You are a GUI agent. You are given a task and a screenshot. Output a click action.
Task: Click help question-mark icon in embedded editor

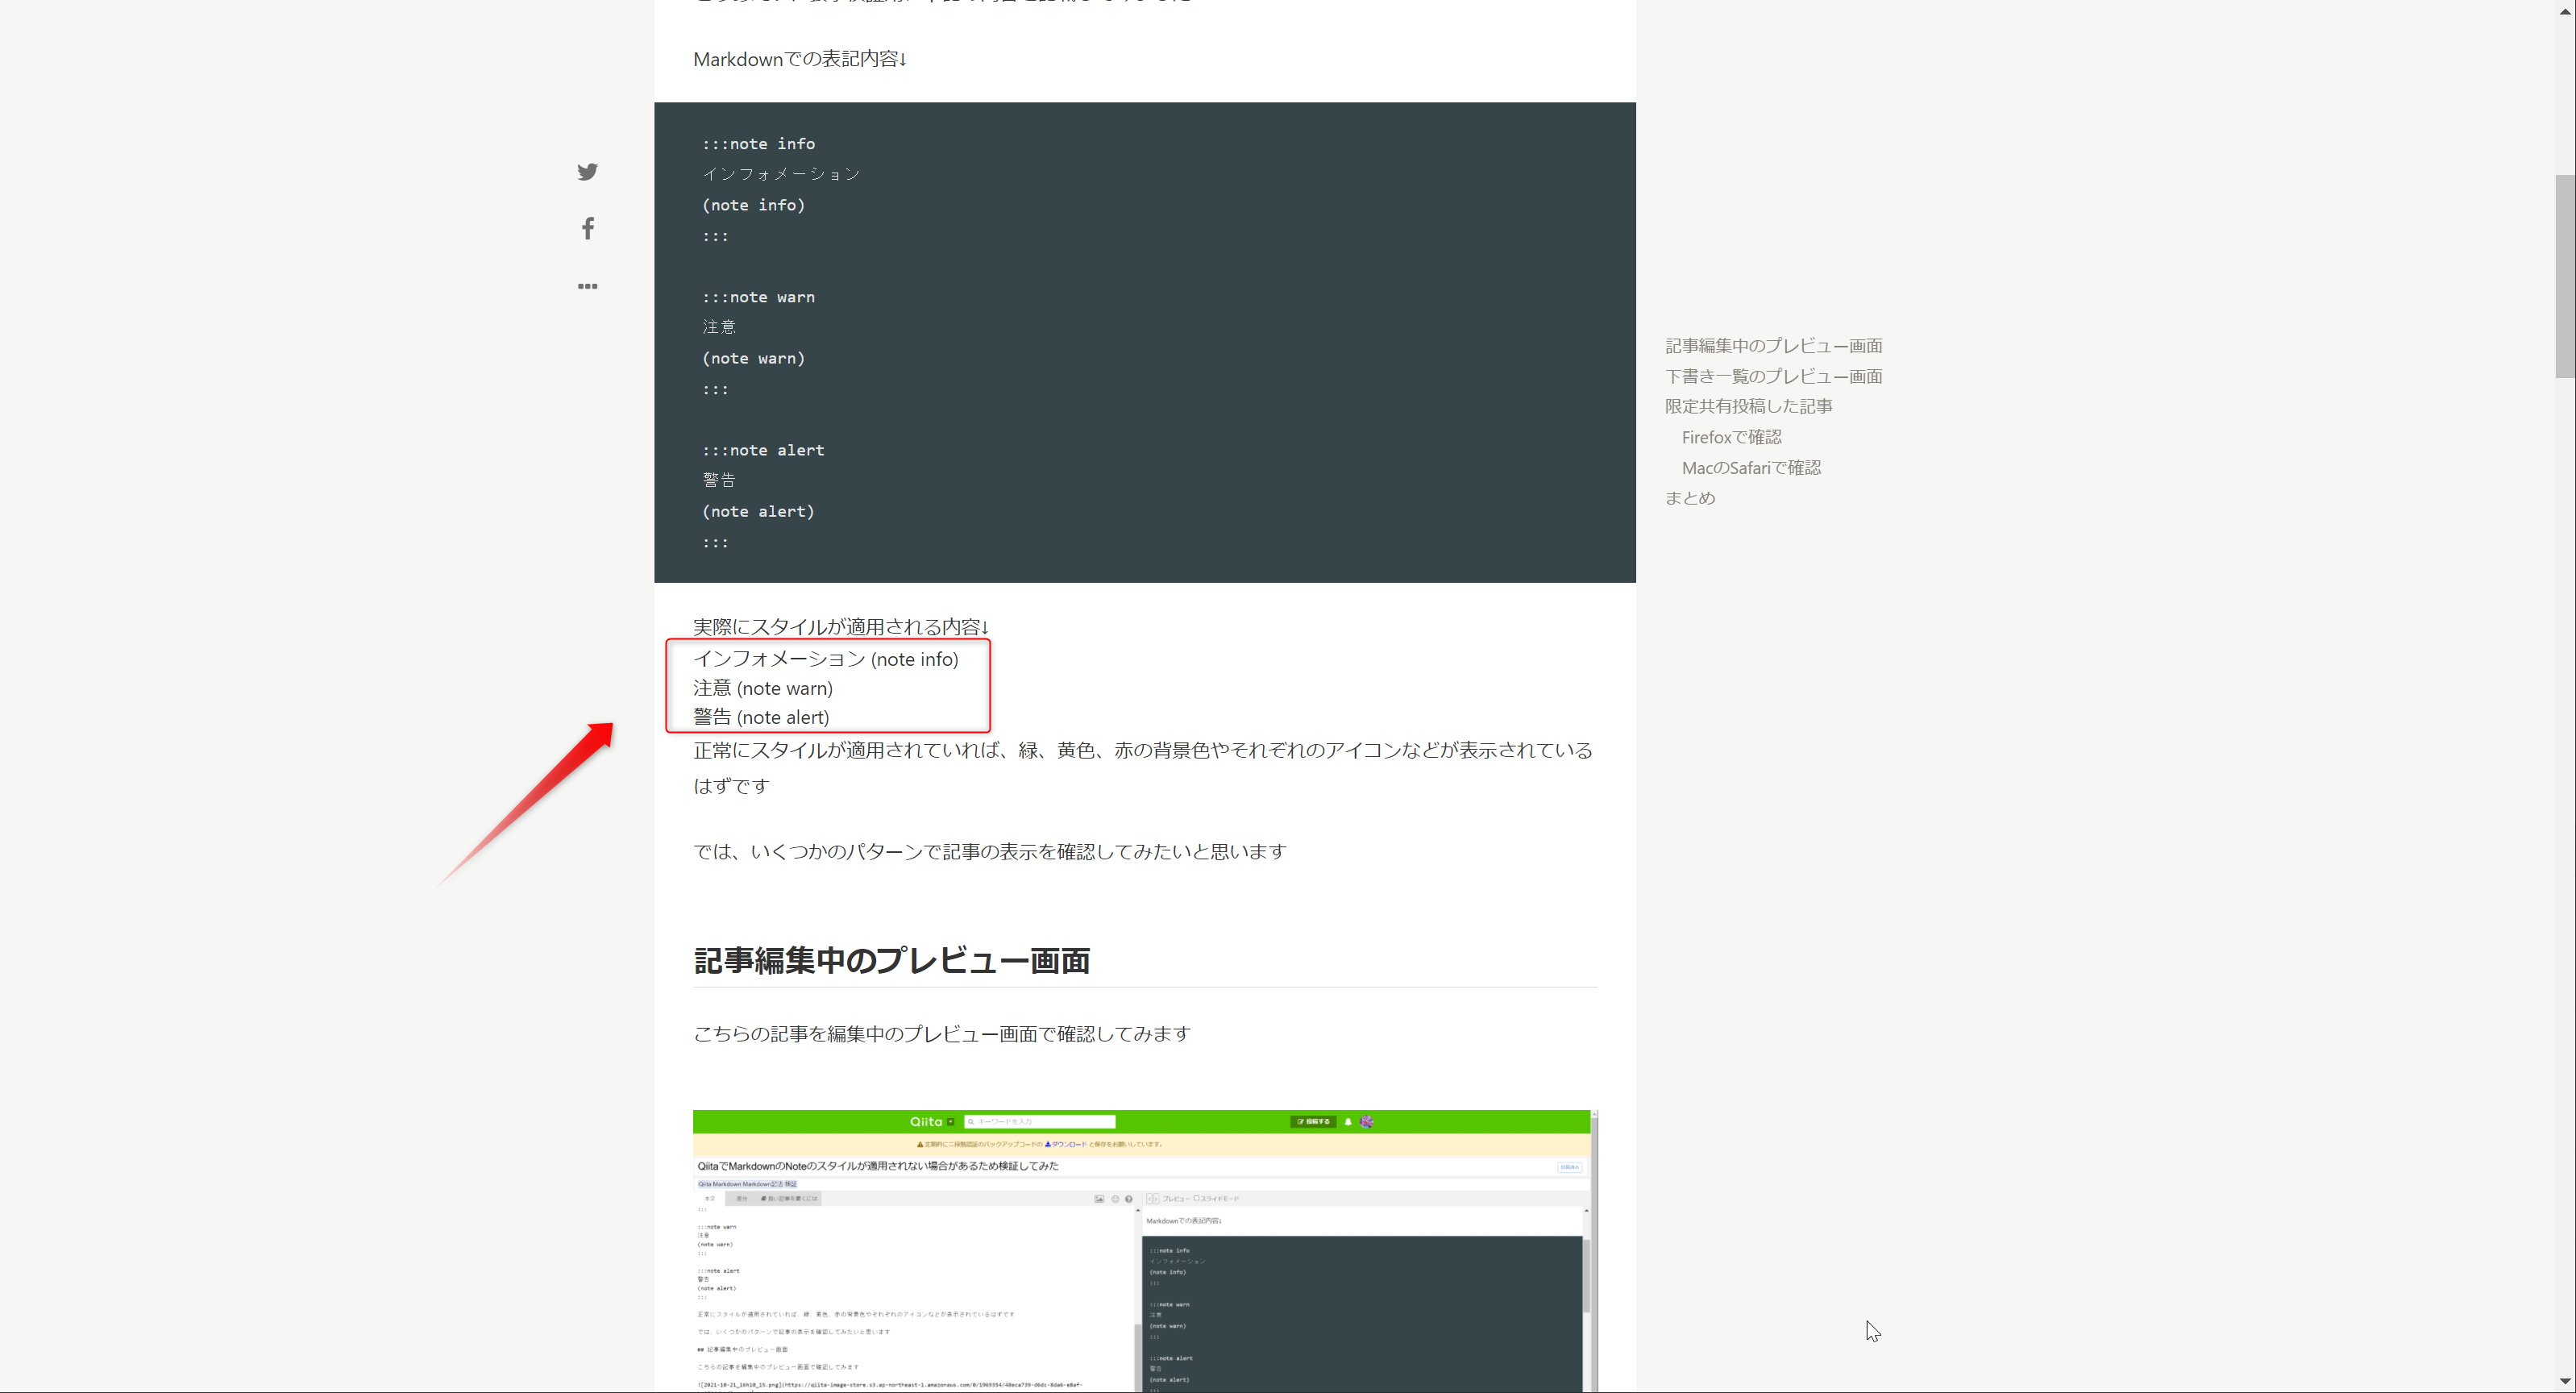tap(1129, 1199)
